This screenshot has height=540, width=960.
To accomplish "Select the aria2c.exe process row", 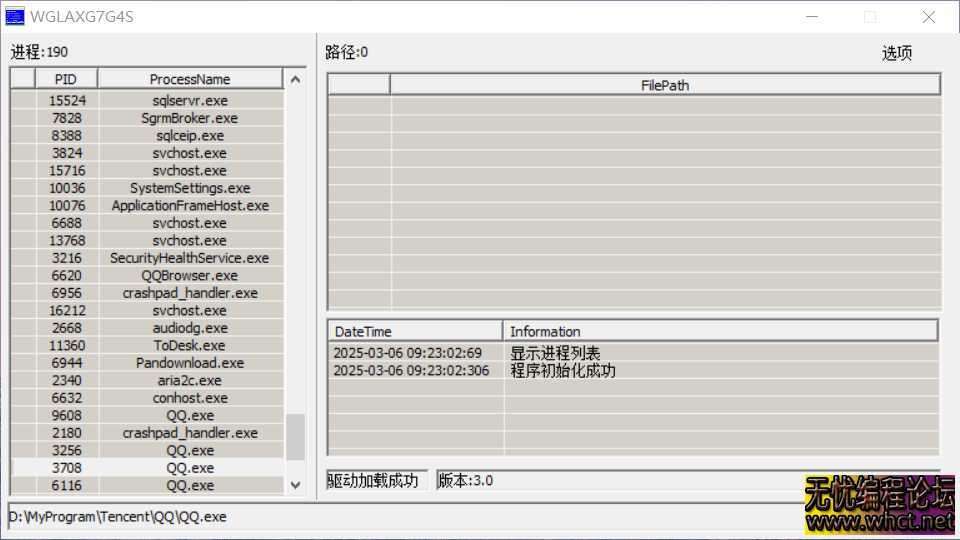I will pyautogui.click(x=190, y=381).
